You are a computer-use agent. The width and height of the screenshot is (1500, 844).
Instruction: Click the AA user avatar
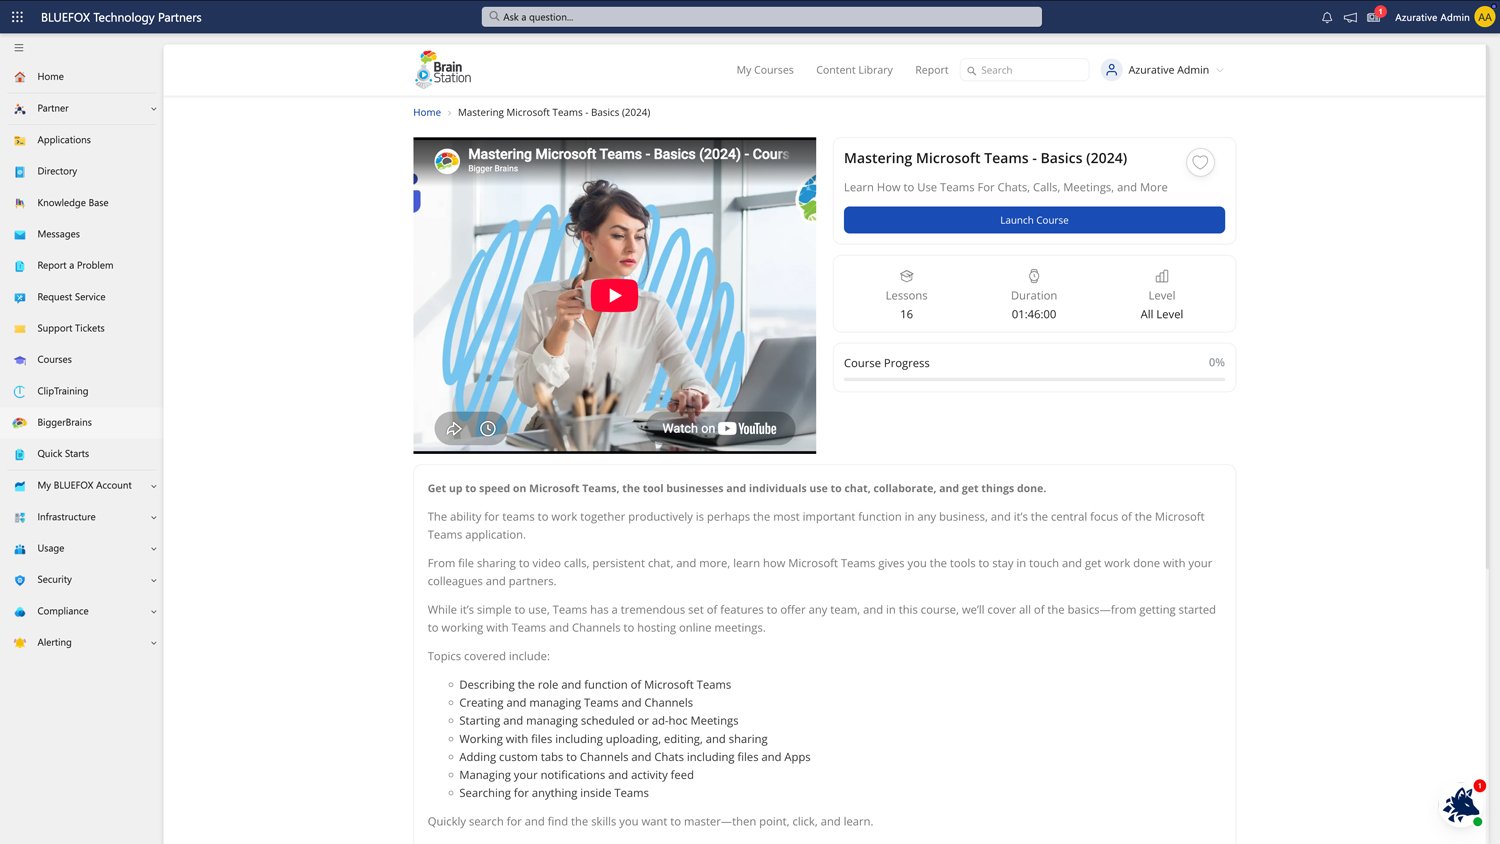click(x=1485, y=17)
